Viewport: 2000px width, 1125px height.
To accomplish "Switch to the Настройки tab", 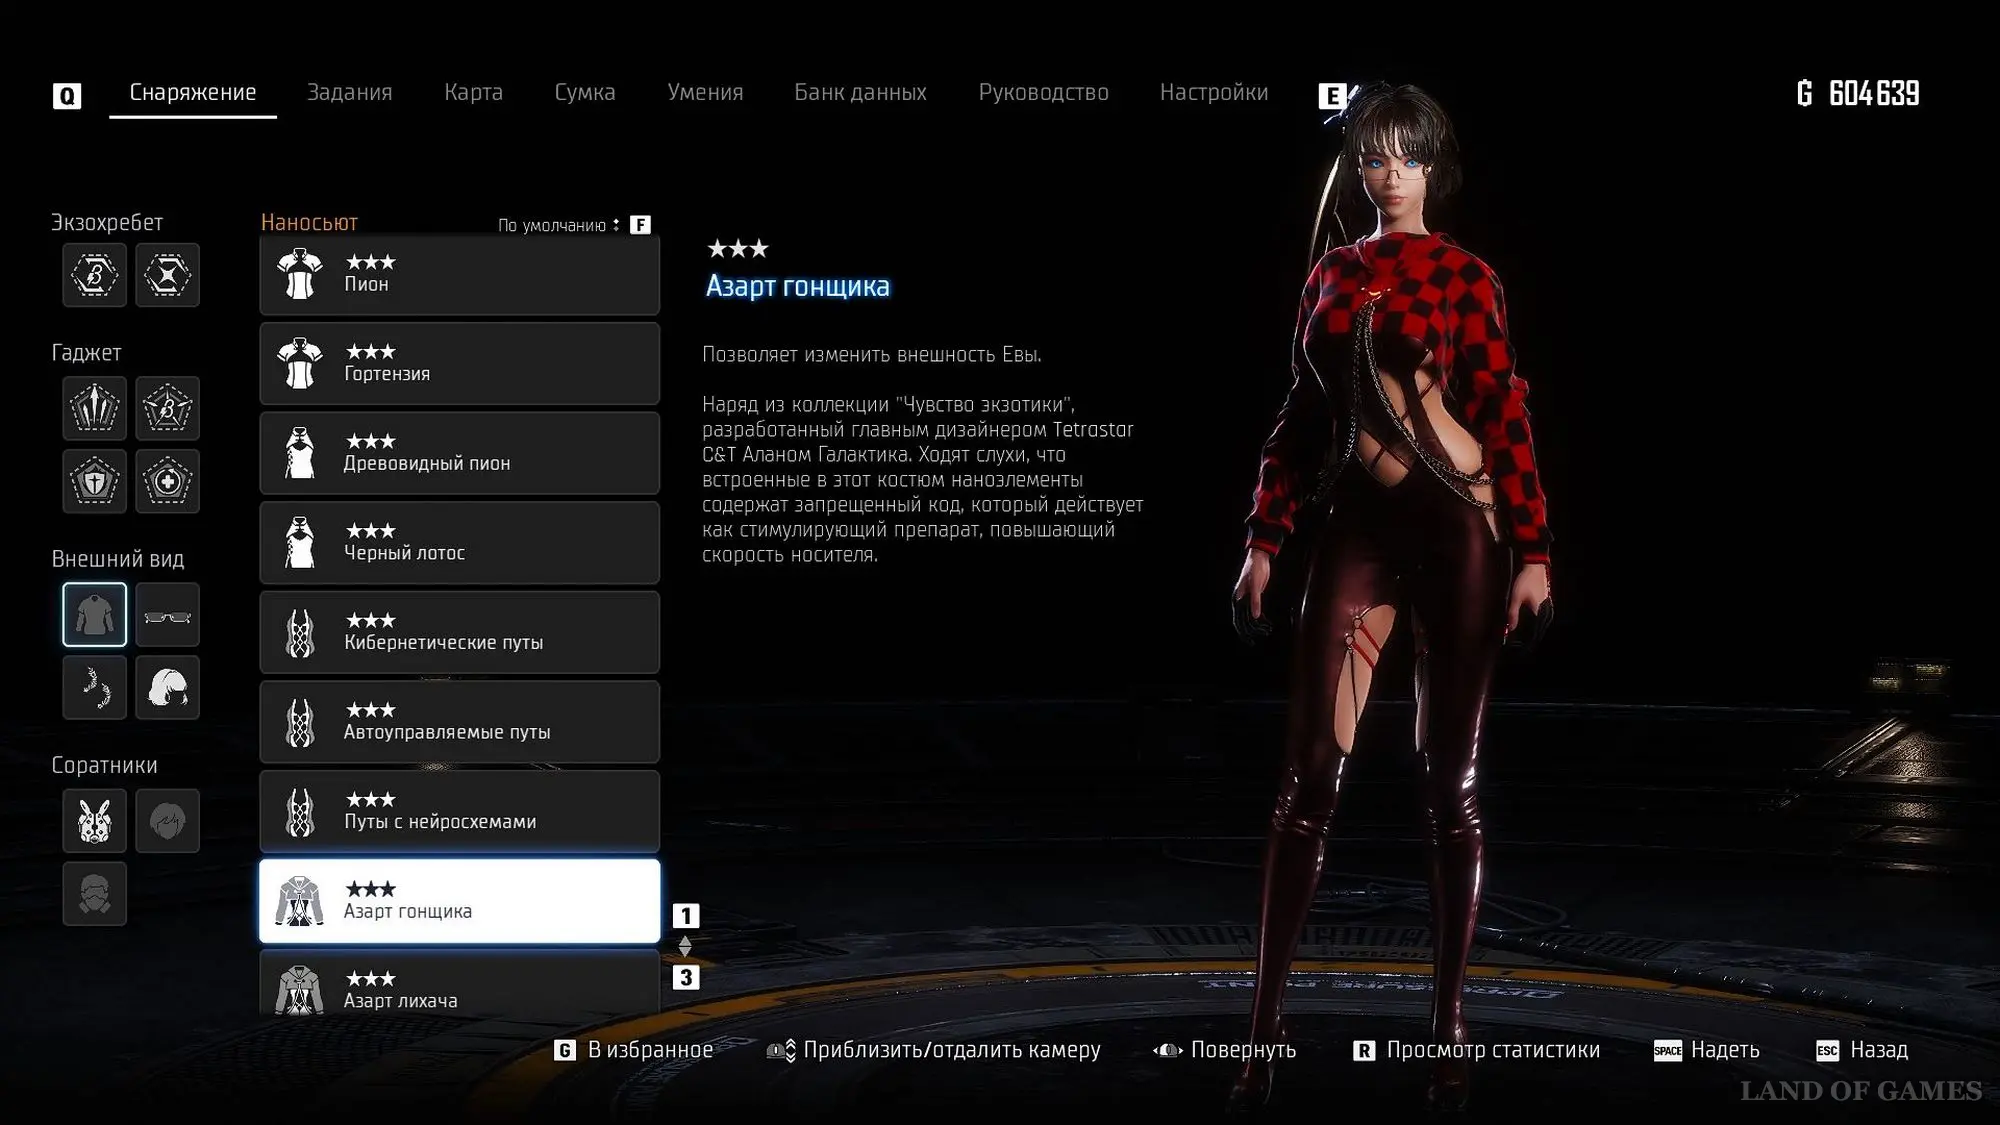I will pyautogui.click(x=1214, y=92).
